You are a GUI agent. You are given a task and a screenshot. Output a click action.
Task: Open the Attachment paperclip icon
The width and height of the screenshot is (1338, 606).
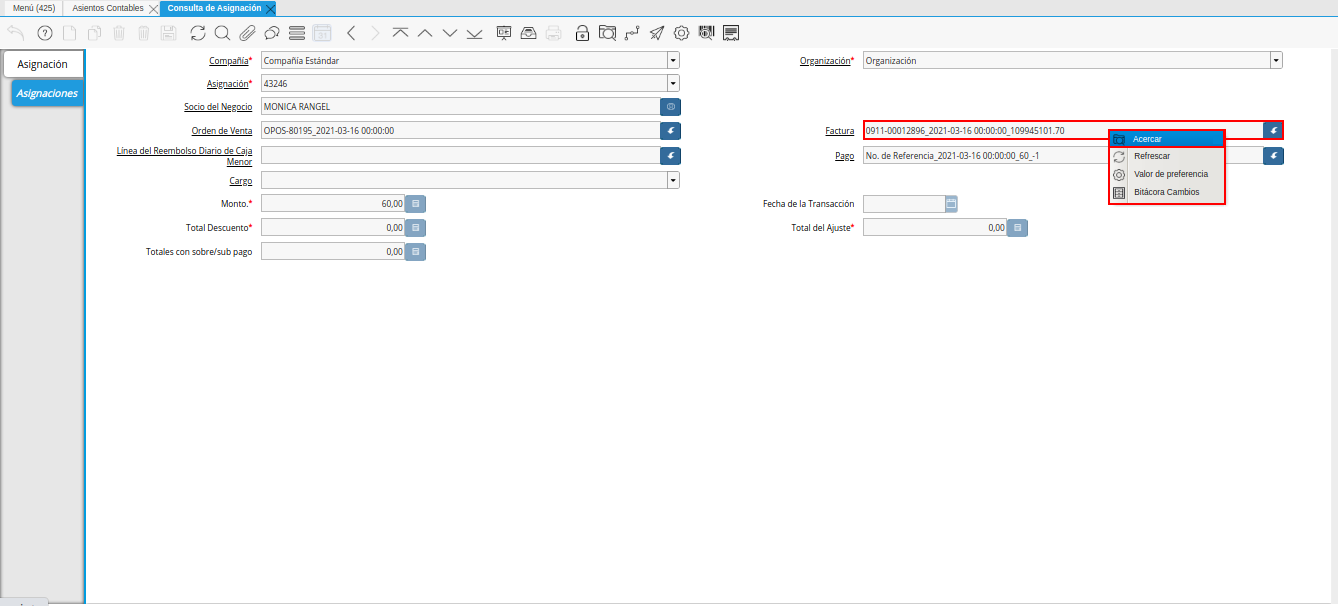pos(247,33)
